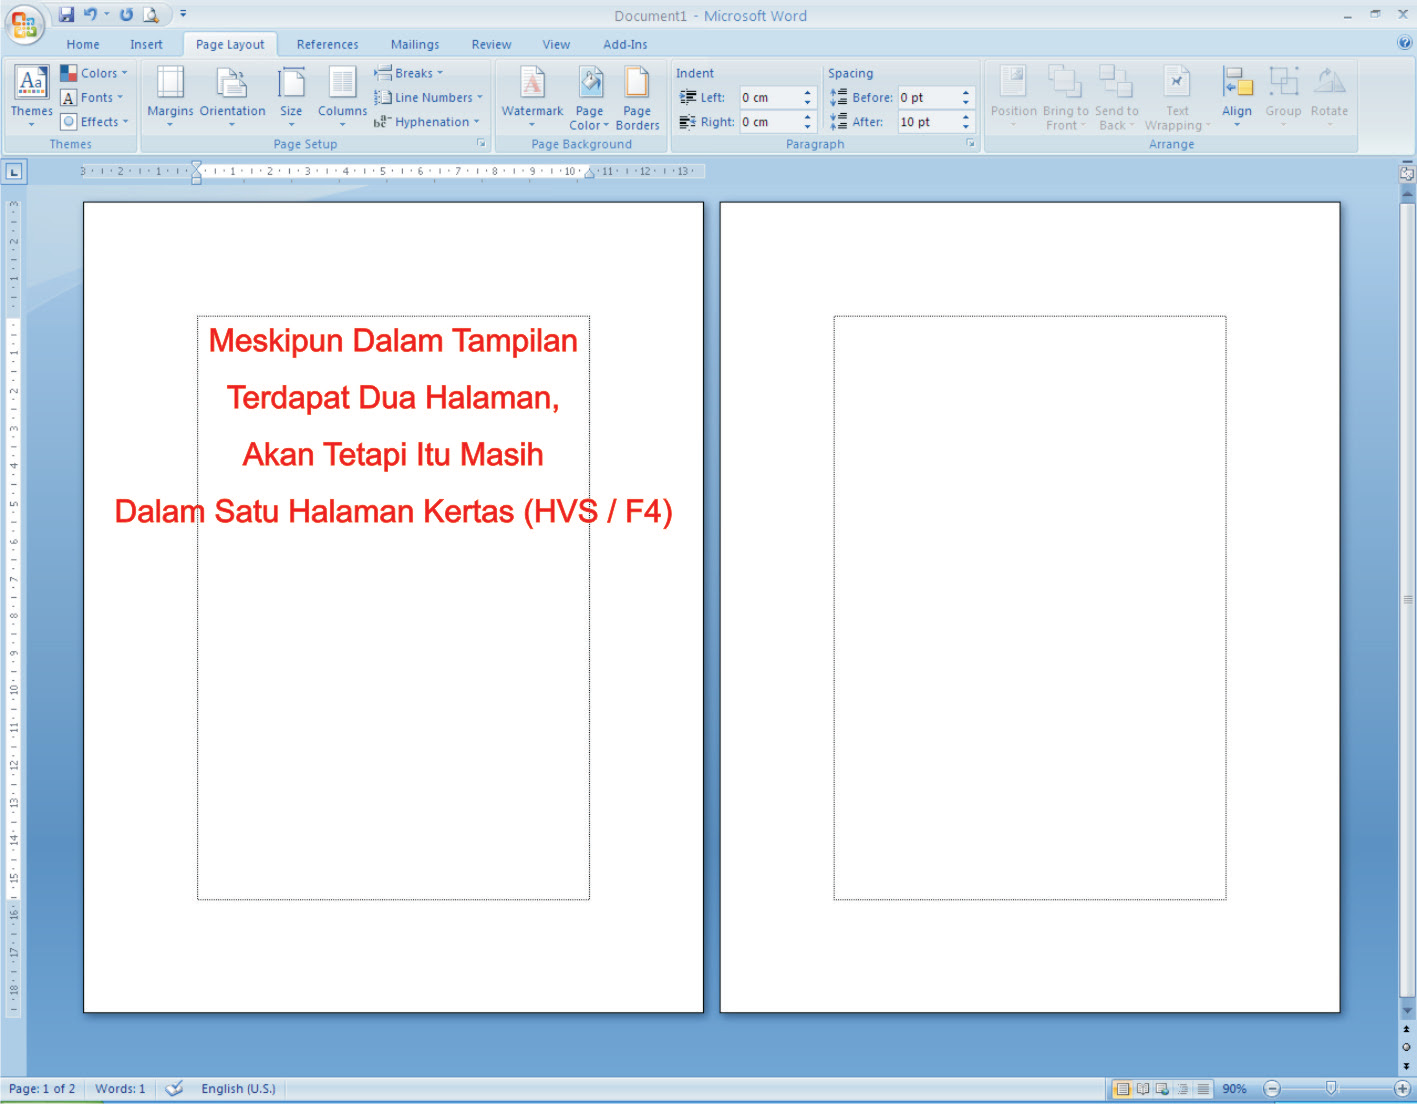Change page Orientation

[x=232, y=96]
